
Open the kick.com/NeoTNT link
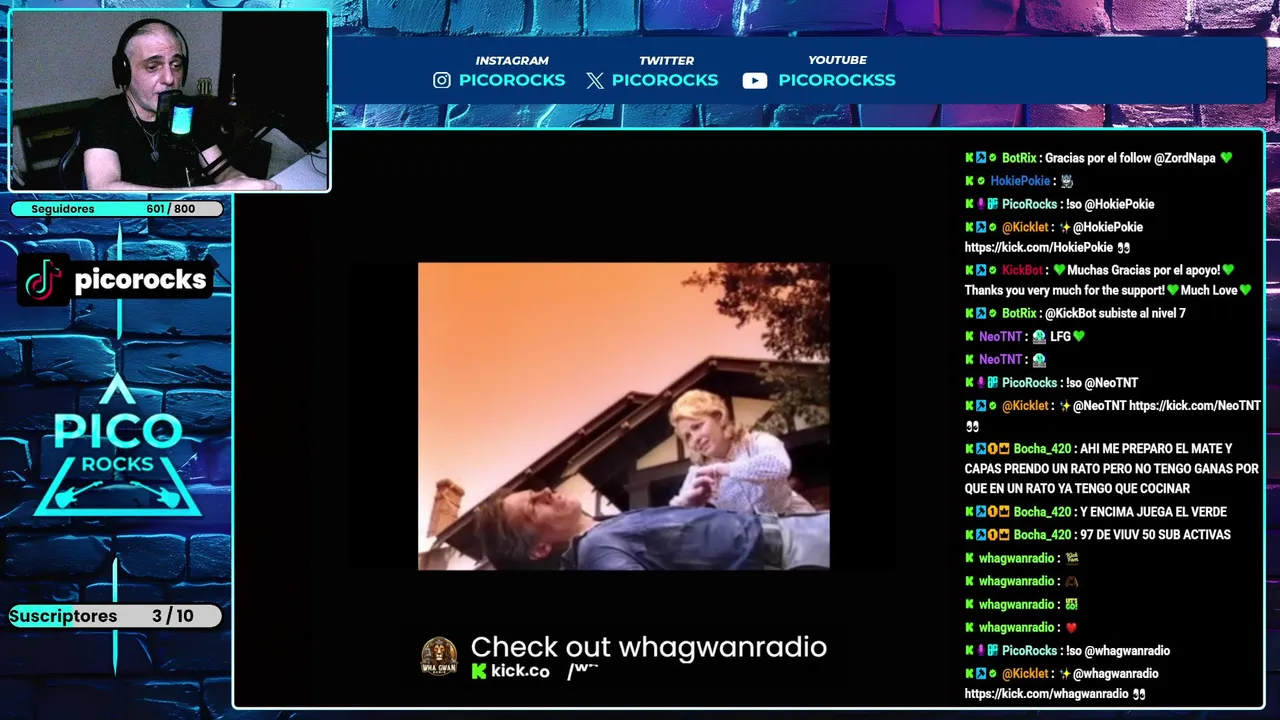(1195, 406)
